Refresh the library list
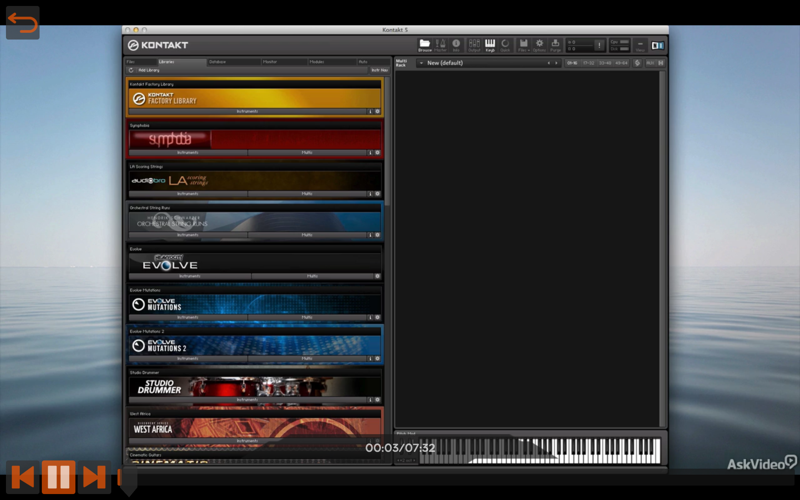The width and height of the screenshot is (800, 500). (x=131, y=70)
